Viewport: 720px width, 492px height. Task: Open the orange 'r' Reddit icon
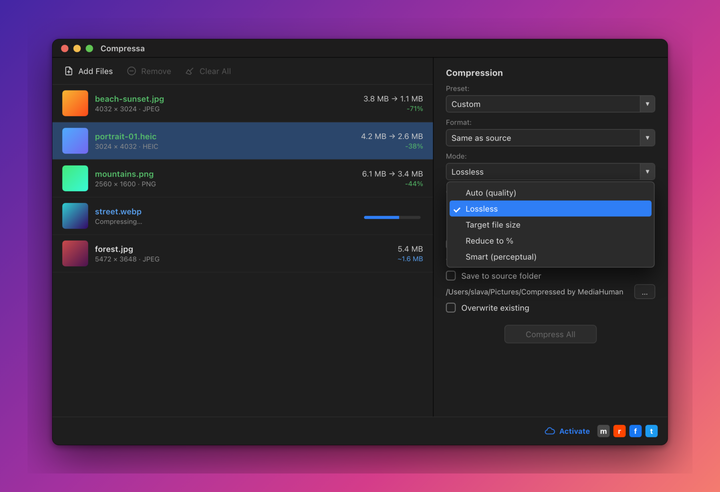click(x=619, y=431)
